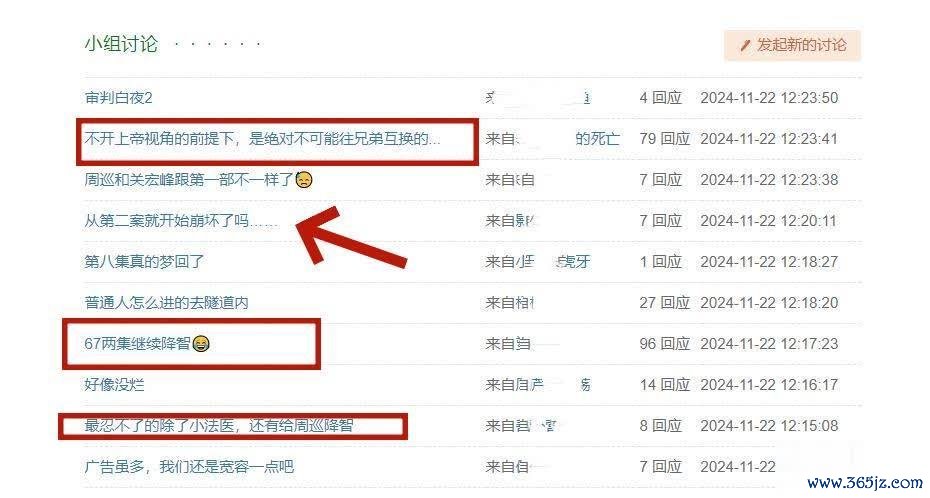Open thread 从第二案就开始崩坏了吗
Screen dimensions: 930x498
click(180, 221)
